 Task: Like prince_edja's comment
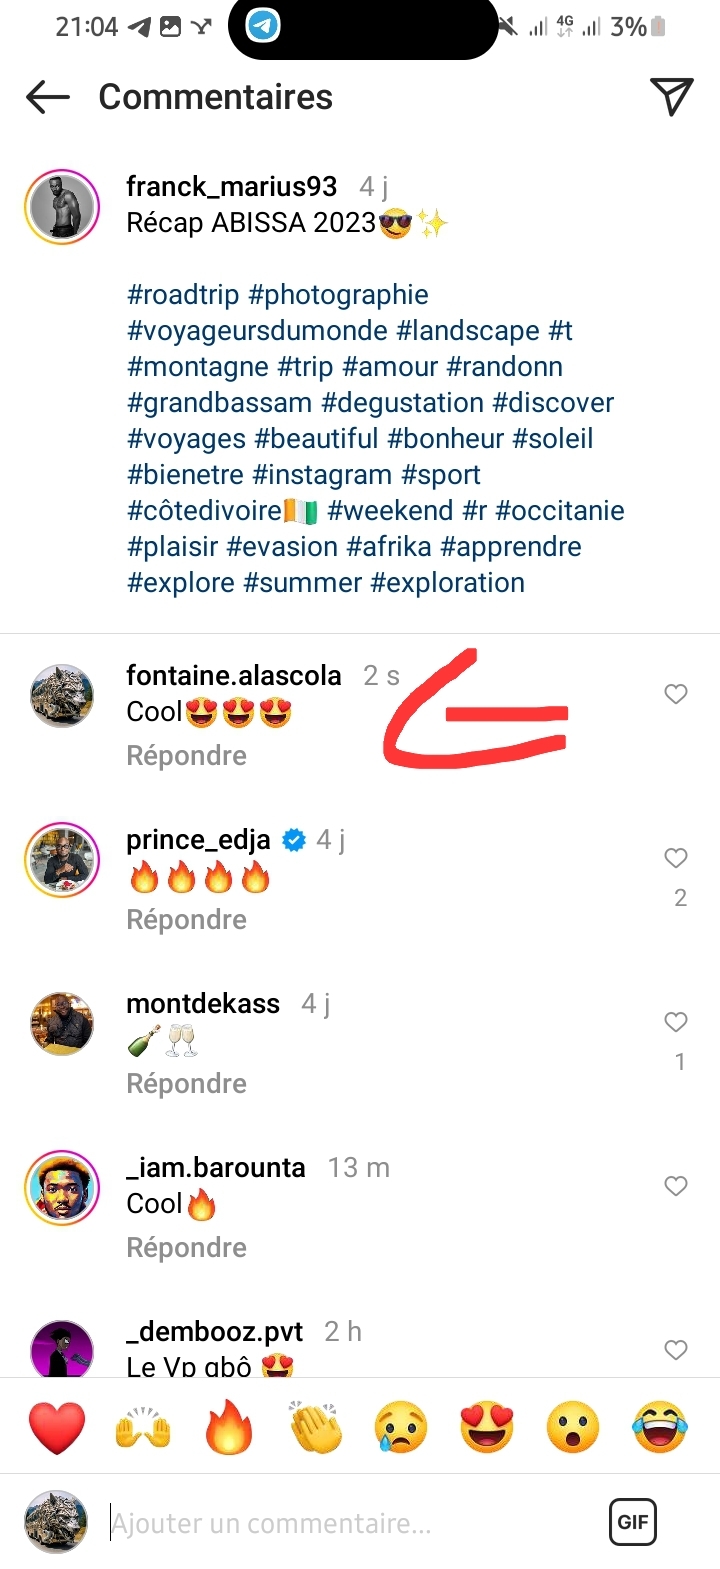click(x=676, y=858)
